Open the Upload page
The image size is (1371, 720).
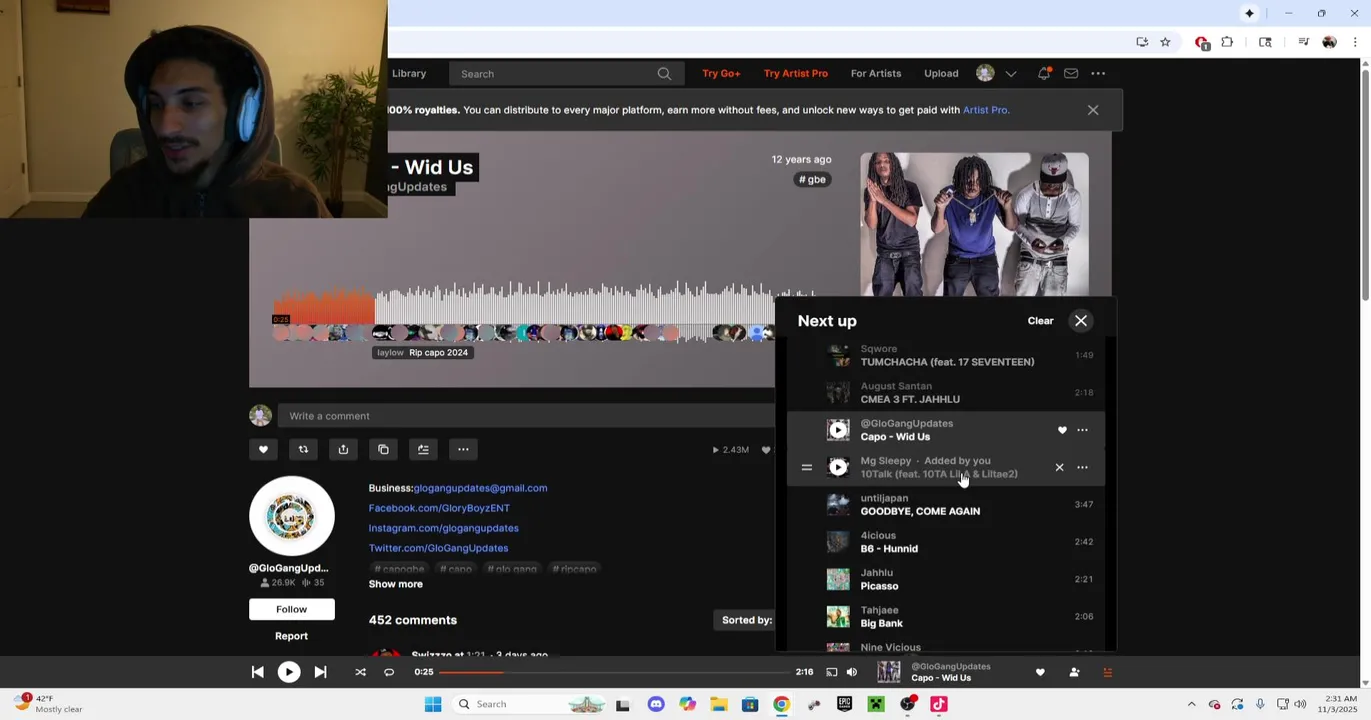tap(941, 73)
